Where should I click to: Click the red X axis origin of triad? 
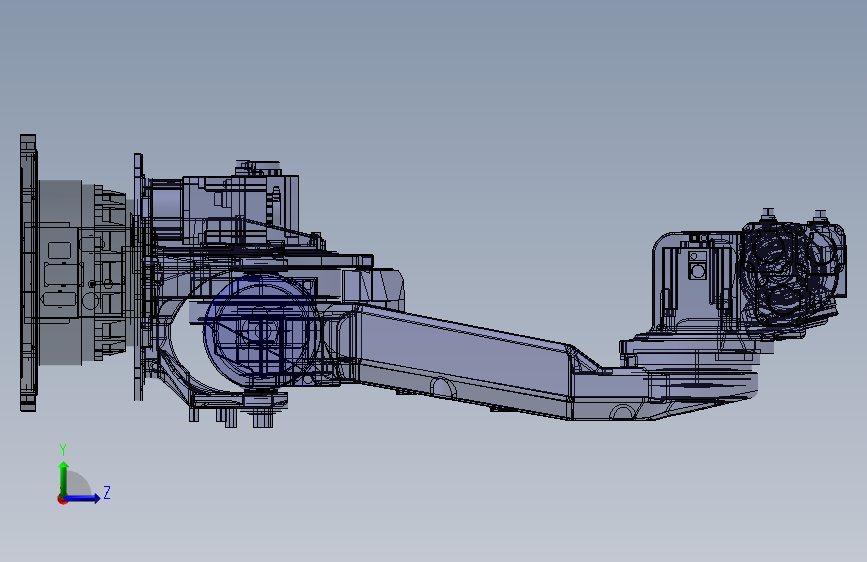(62, 499)
